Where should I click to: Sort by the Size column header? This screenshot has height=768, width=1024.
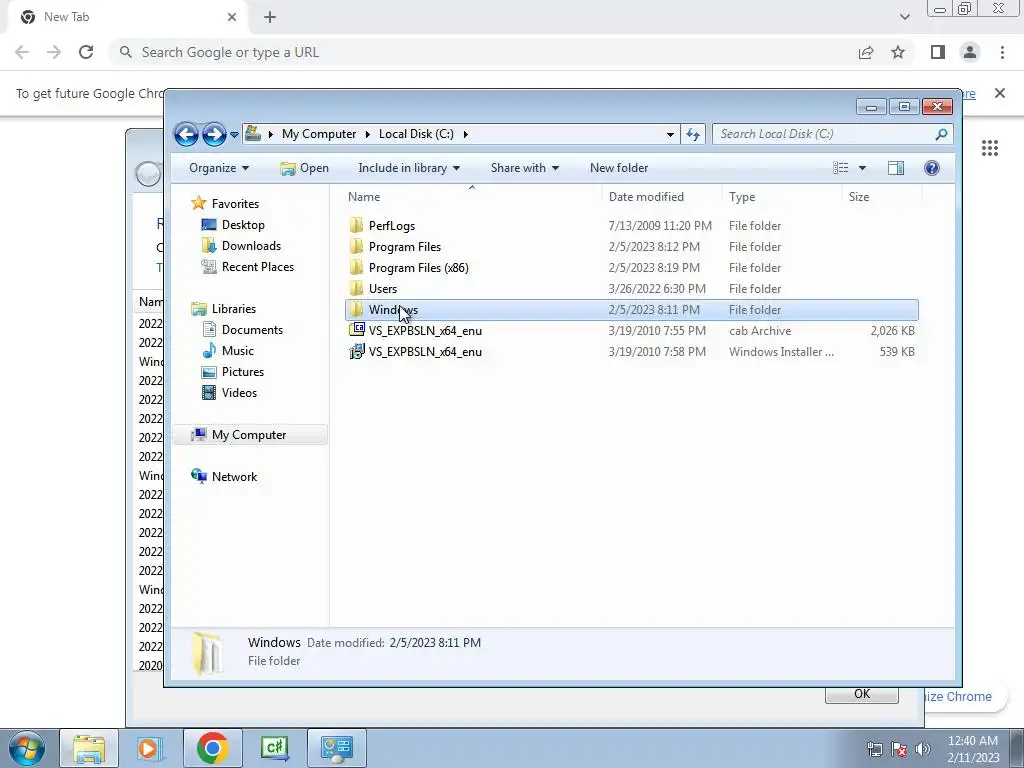[882, 197]
